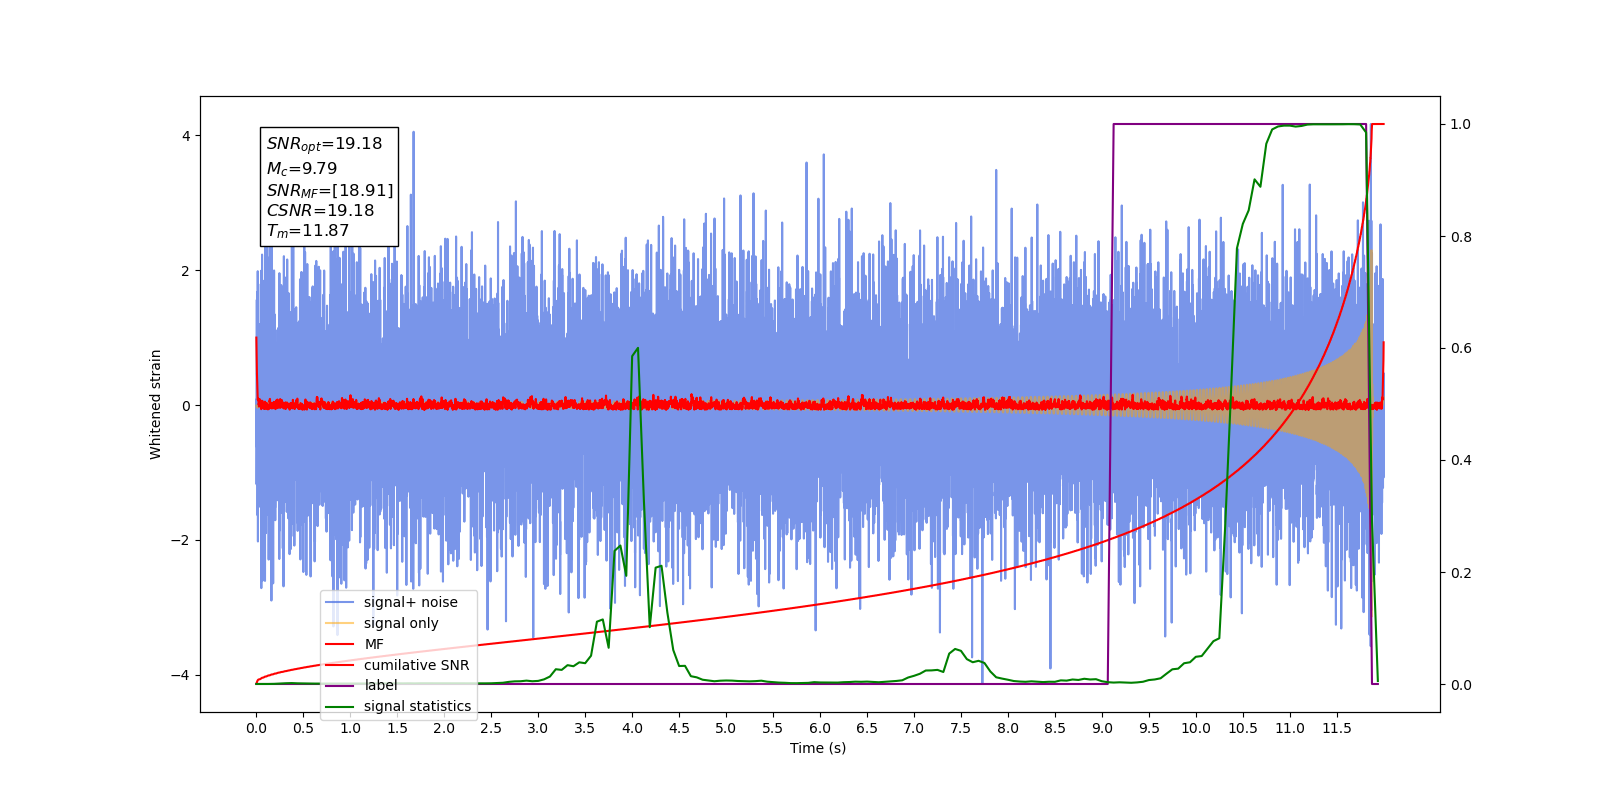The height and width of the screenshot is (800, 1600).
Task: Click the 'signal only' legend entry
Action: [382, 623]
